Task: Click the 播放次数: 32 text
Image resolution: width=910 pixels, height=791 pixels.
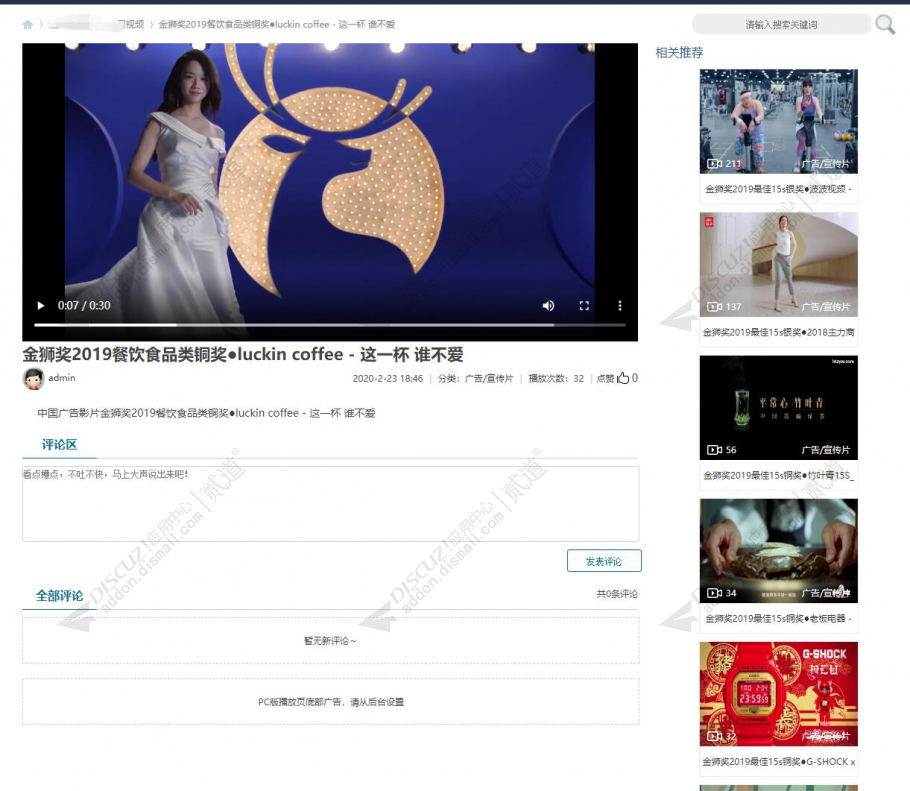Action: 556,378
